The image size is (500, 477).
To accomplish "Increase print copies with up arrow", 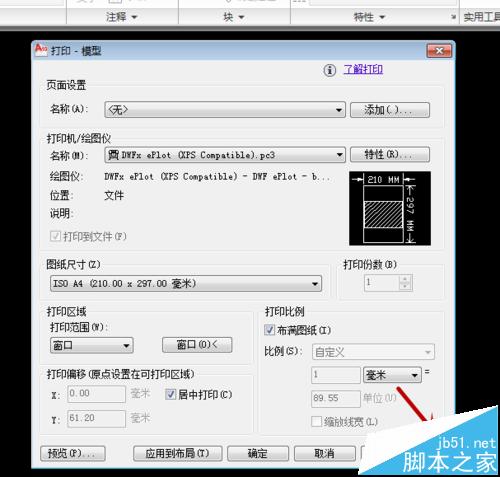I will pos(405,279).
